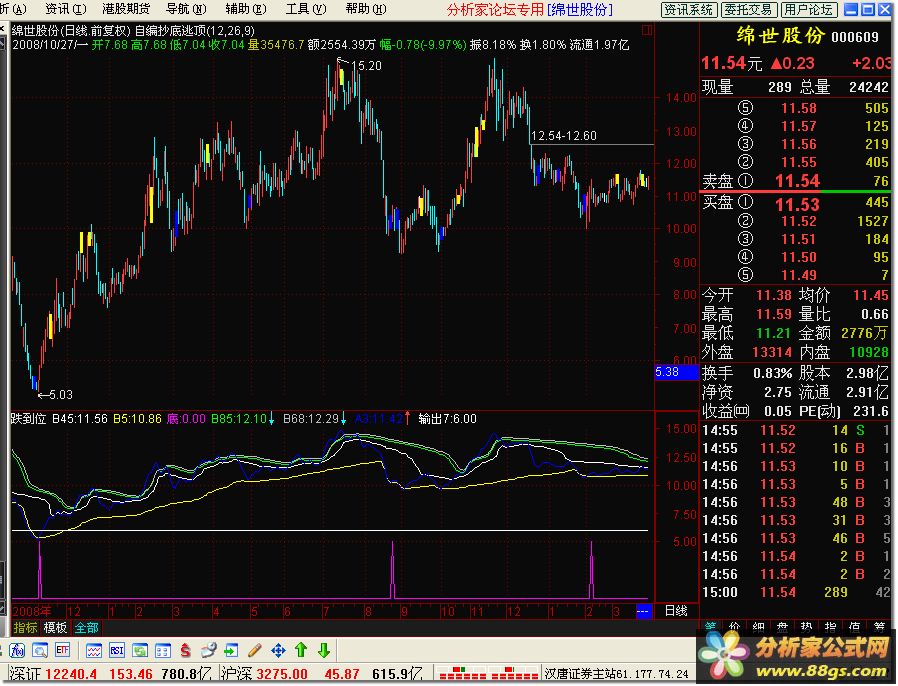Click the B45:11.56 indicator value
Screen dimensions: 898x686
point(80,419)
